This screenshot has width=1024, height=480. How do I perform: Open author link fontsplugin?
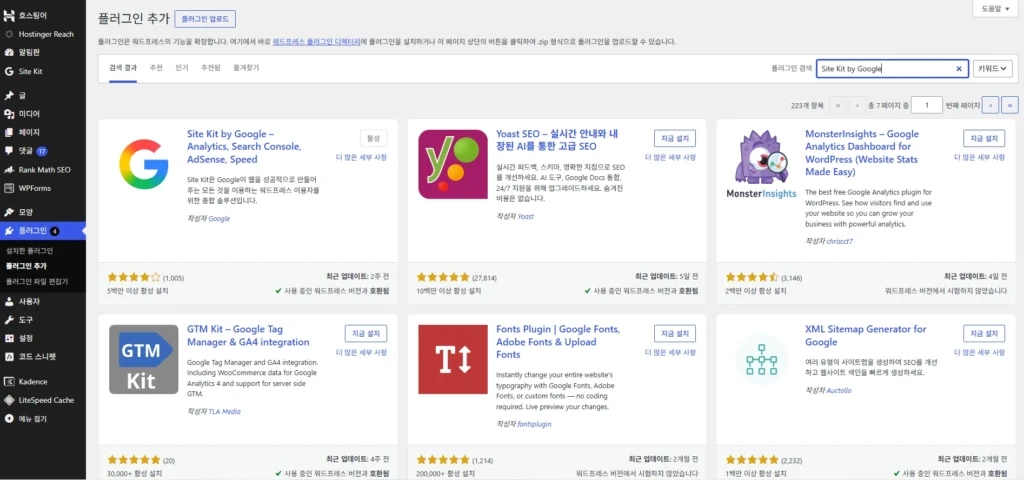click(534, 424)
